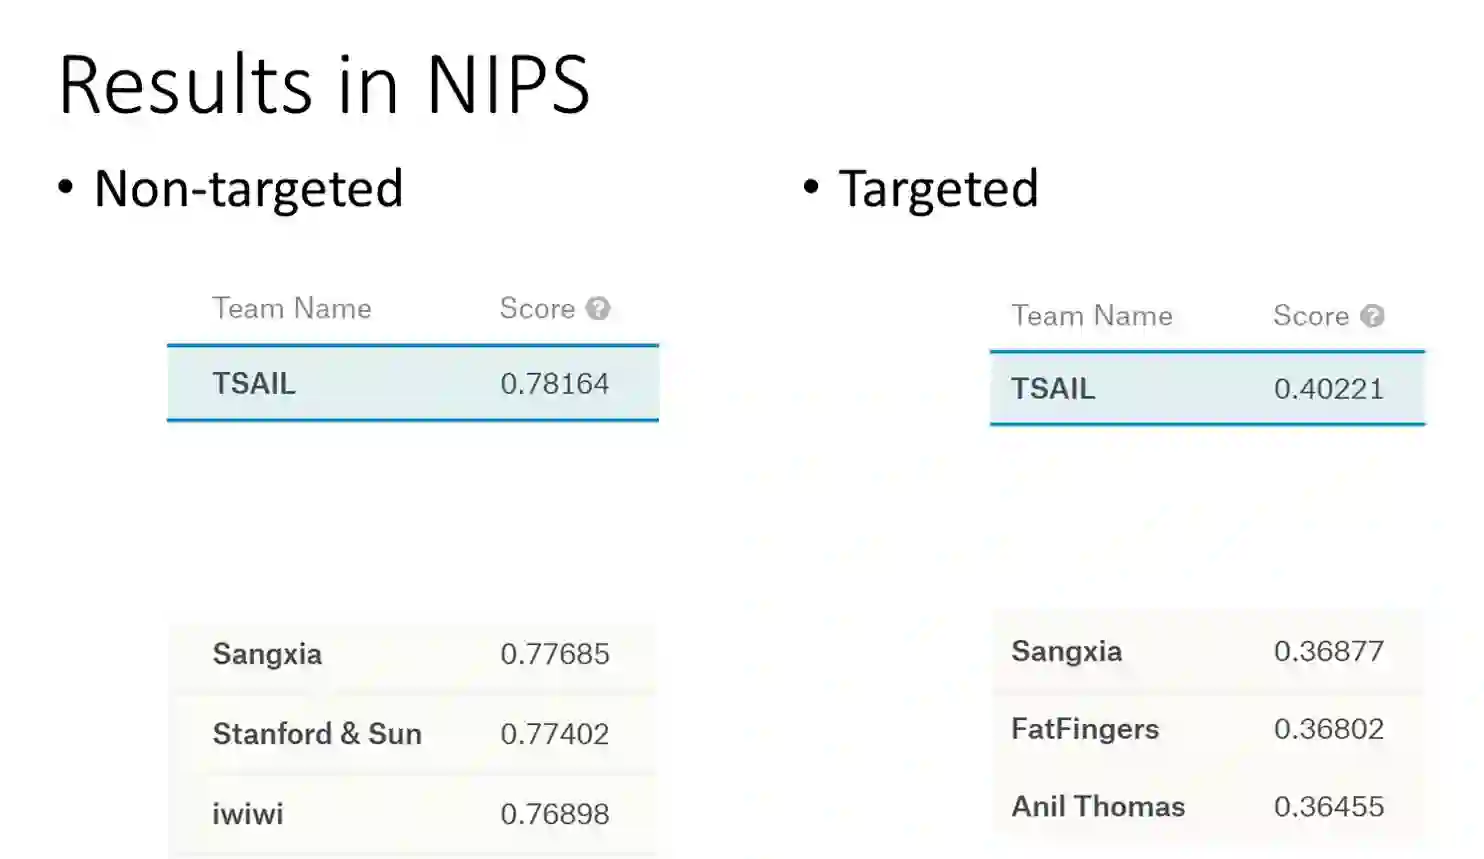Click the 0.40221 score value
This screenshot has height=859, width=1484.
pos(1328,388)
